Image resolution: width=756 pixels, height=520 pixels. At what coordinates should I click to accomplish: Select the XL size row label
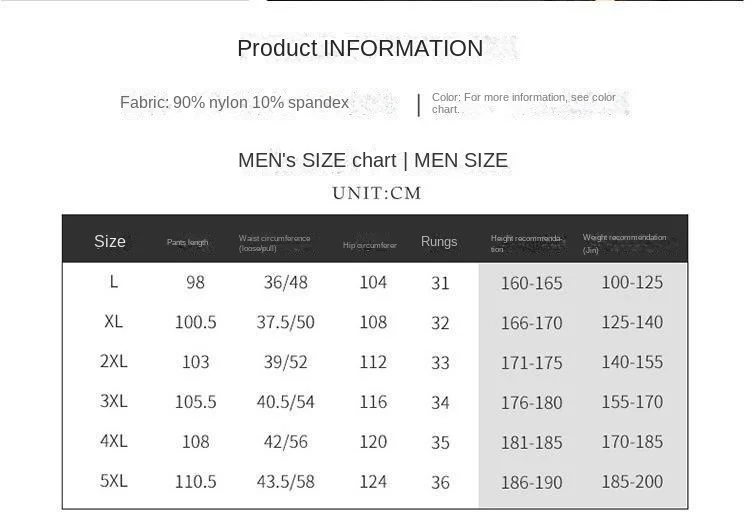point(113,321)
